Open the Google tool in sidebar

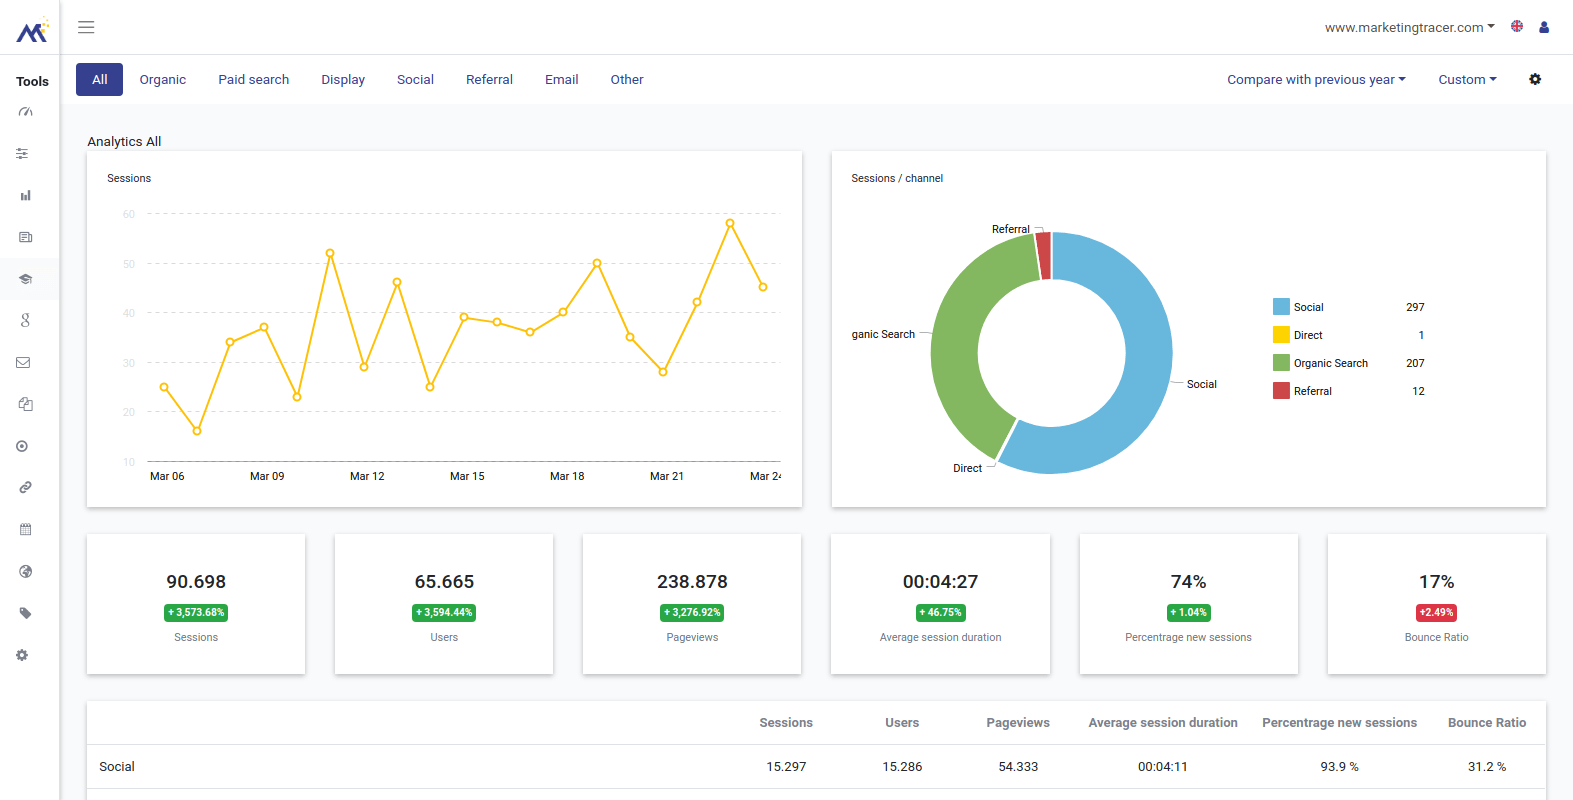(x=26, y=320)
